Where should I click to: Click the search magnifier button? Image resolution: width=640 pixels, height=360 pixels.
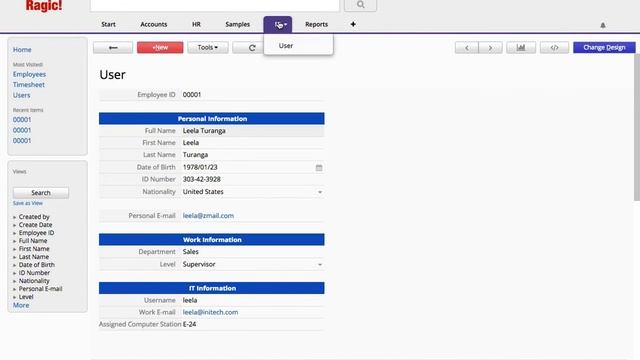[360, 5]
